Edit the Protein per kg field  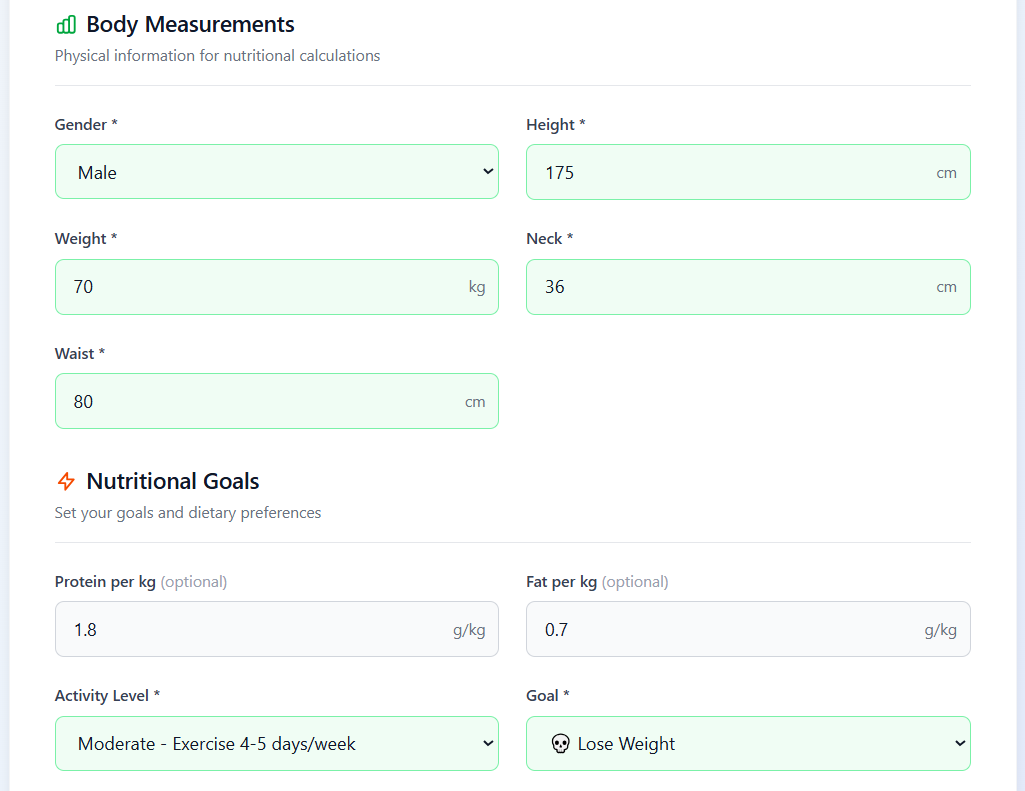point(250,629)
